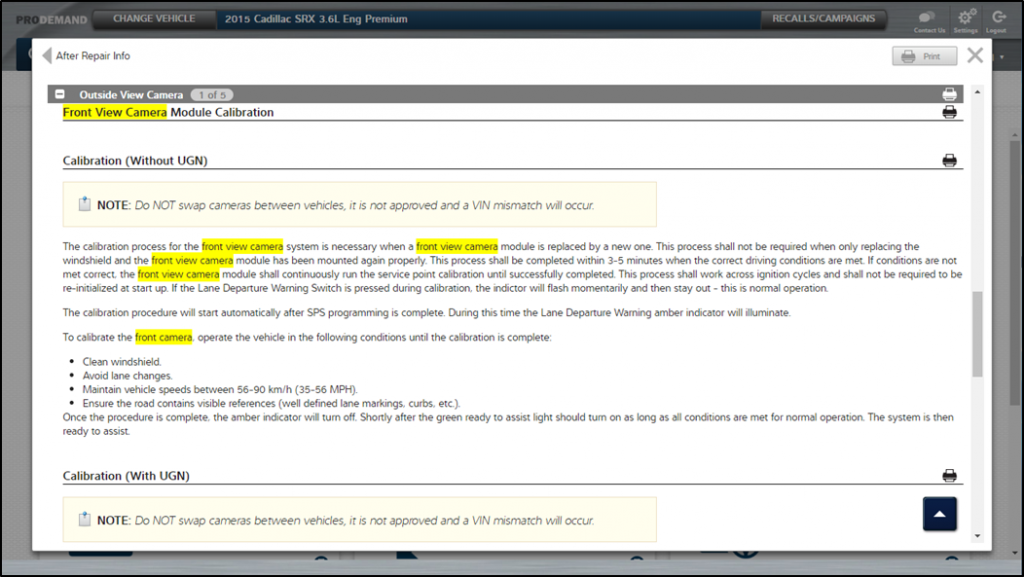This screenshot has width=1024, height=577.
Task: Print Front View Camera Module Calibration article
Action: (949, 112)
